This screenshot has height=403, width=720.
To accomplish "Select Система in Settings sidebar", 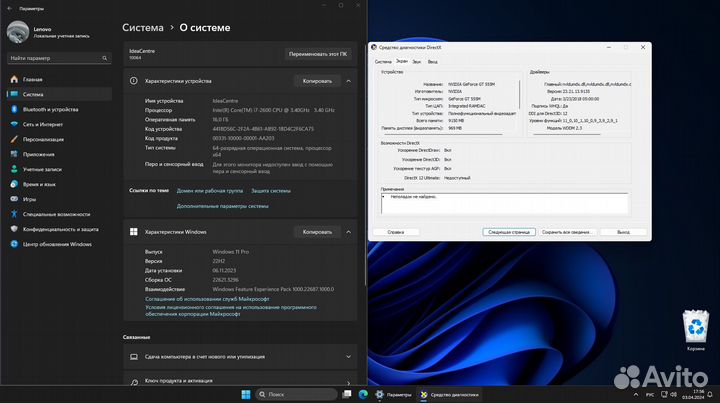I will coord(59,94).
